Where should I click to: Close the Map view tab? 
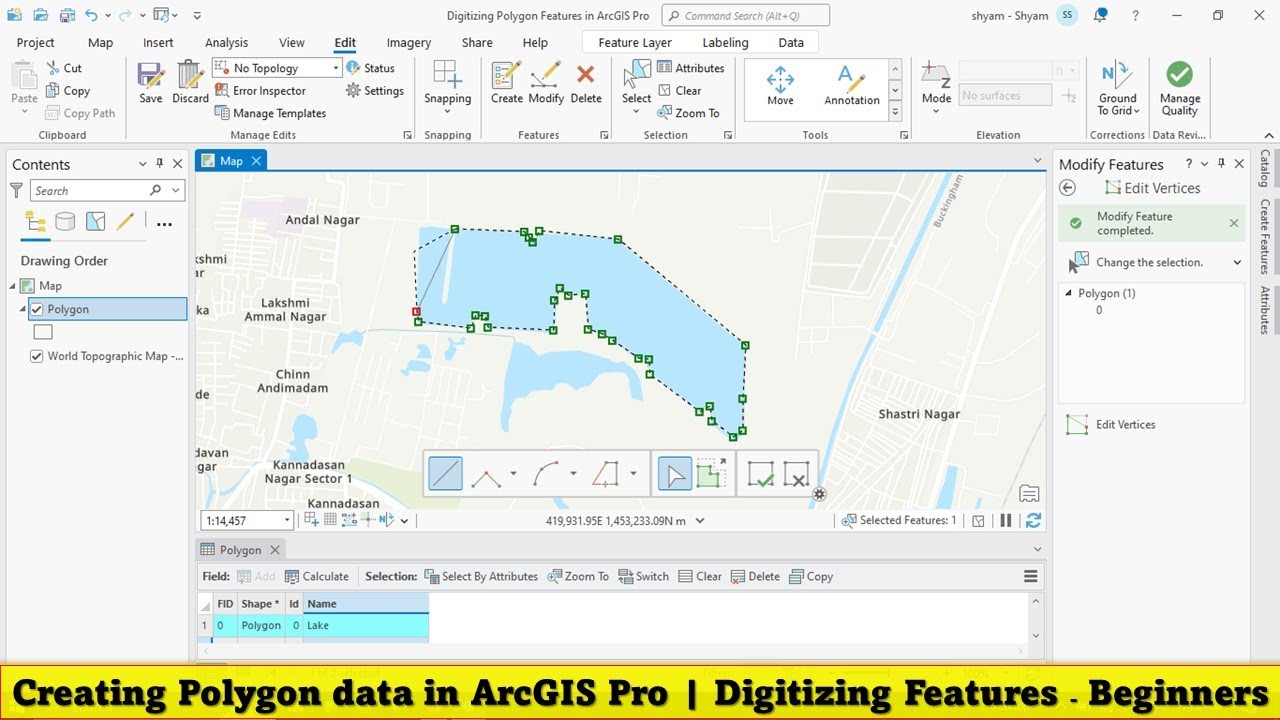256,161
